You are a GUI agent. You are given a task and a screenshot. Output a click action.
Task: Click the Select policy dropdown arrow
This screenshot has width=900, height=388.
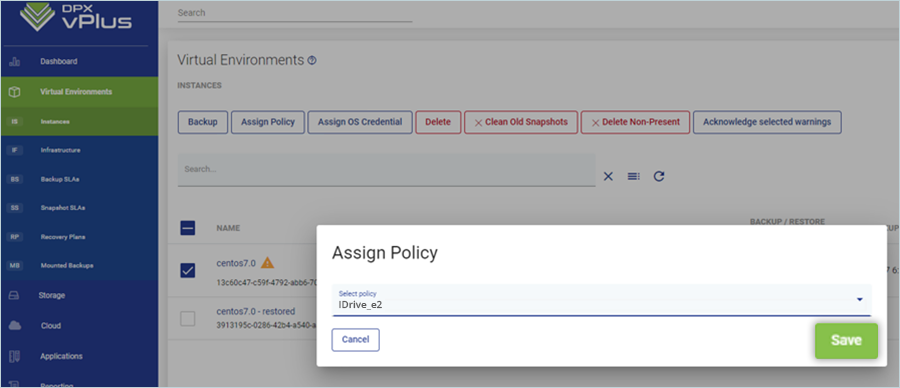[x=859, y=300]
